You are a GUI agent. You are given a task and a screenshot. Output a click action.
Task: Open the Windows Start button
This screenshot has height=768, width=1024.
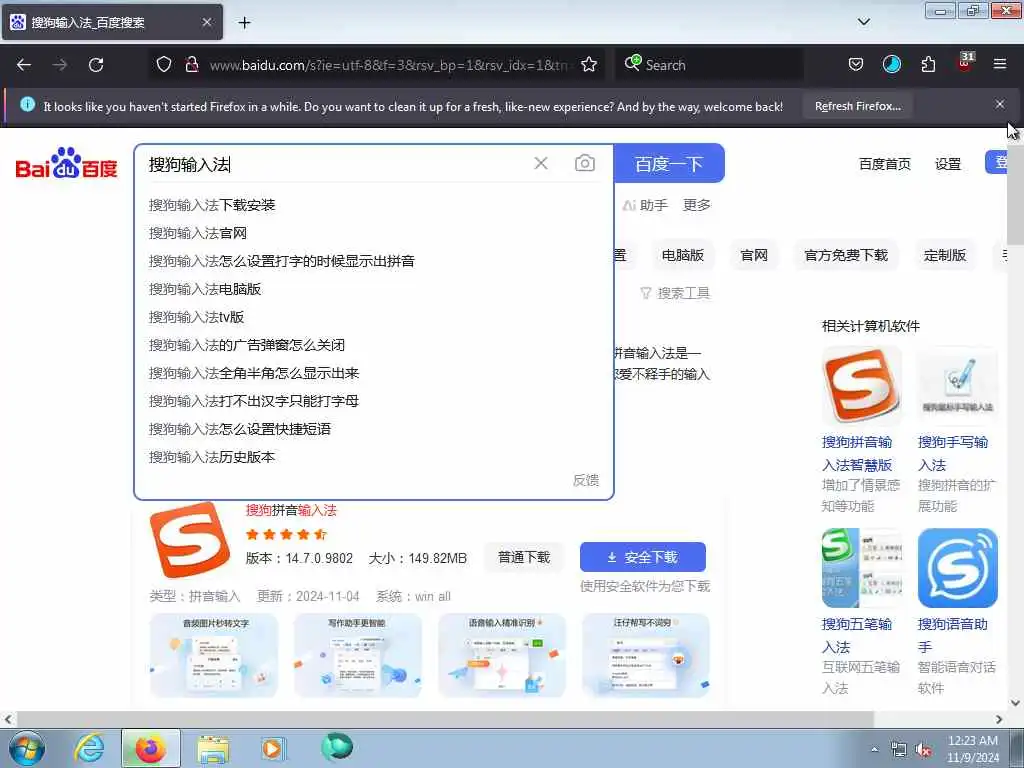coord(27,748)
